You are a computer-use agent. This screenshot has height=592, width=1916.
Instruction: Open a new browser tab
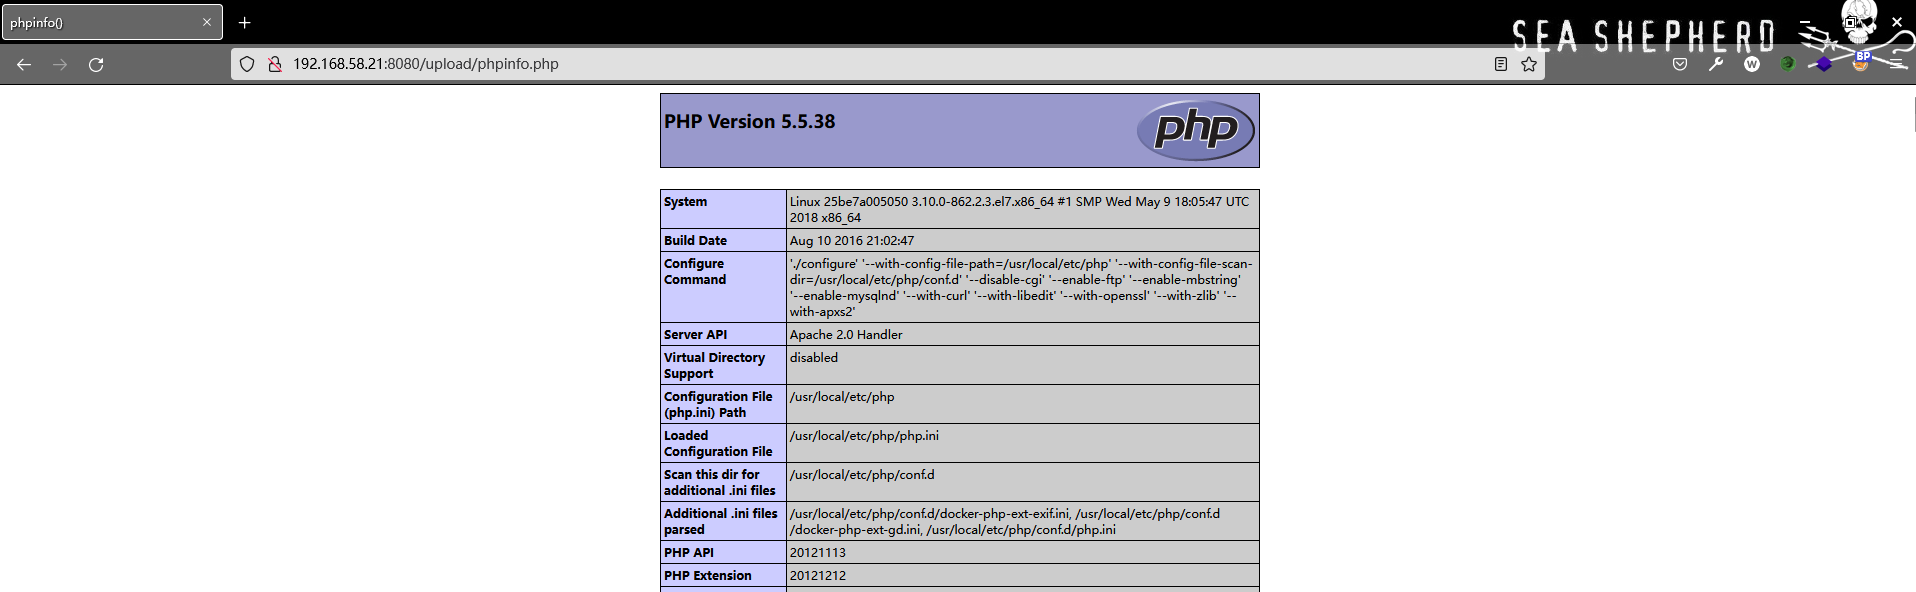244,22
